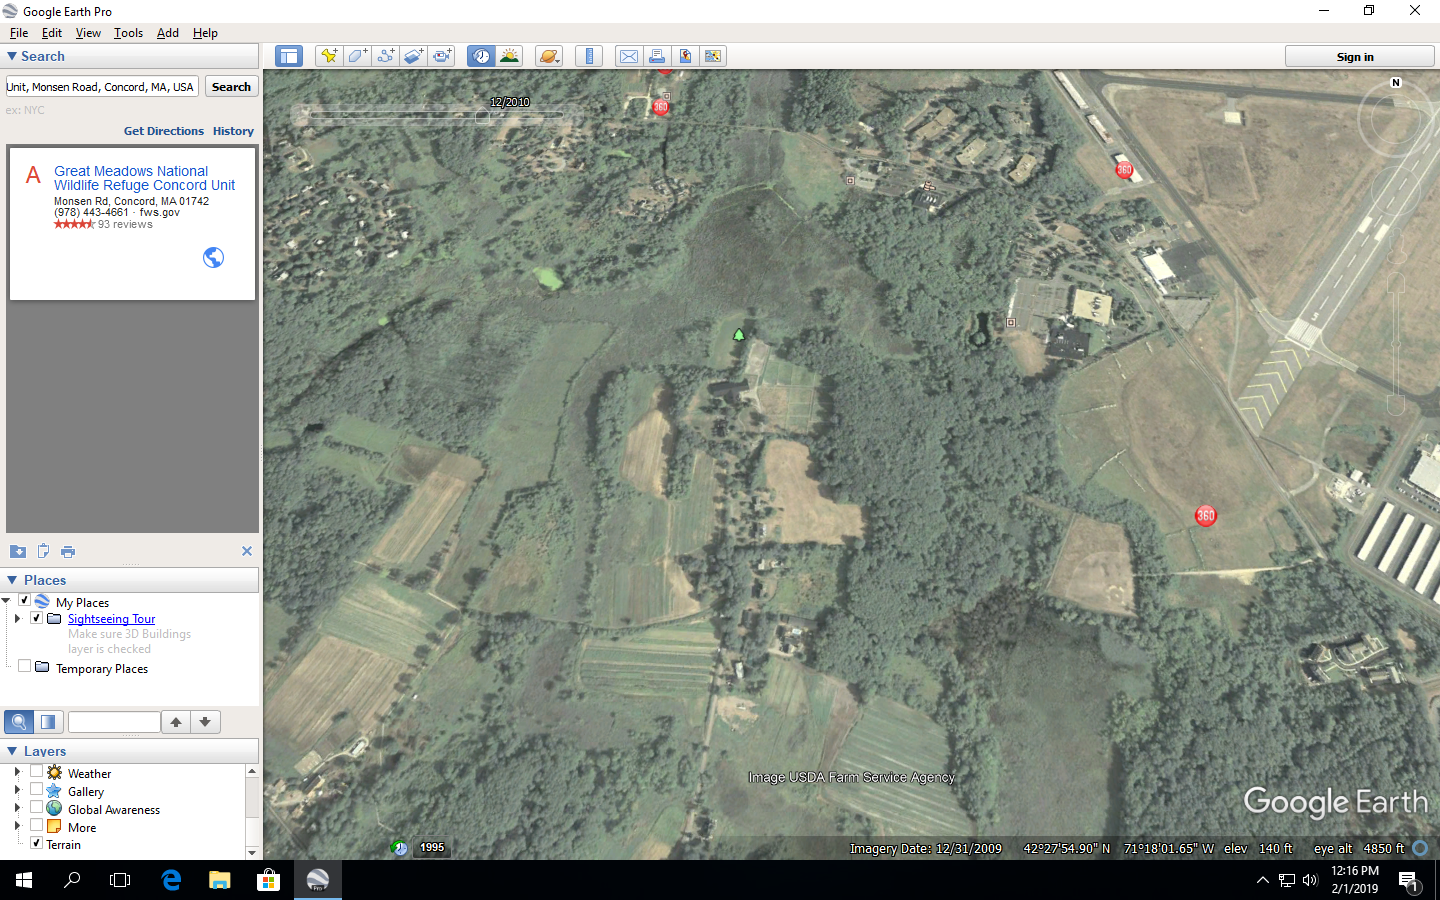The width and height of the screenshot is (1440, 900).
Task: Click the Places search magnifier icon
Action: (19, 722)
